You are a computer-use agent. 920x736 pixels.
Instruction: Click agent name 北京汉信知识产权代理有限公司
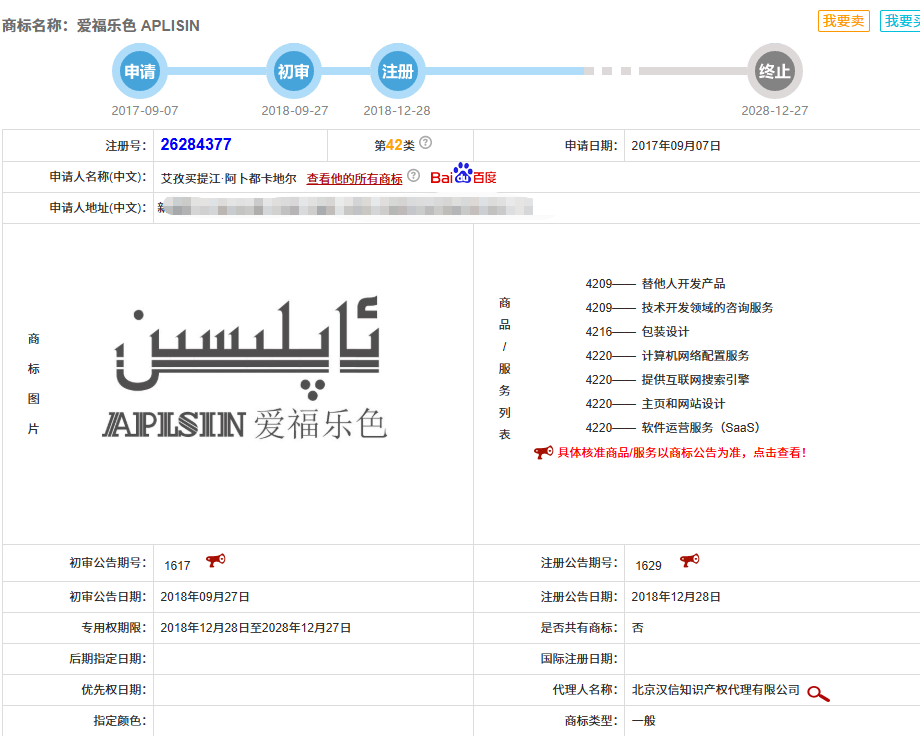click(x=716, y=690)
